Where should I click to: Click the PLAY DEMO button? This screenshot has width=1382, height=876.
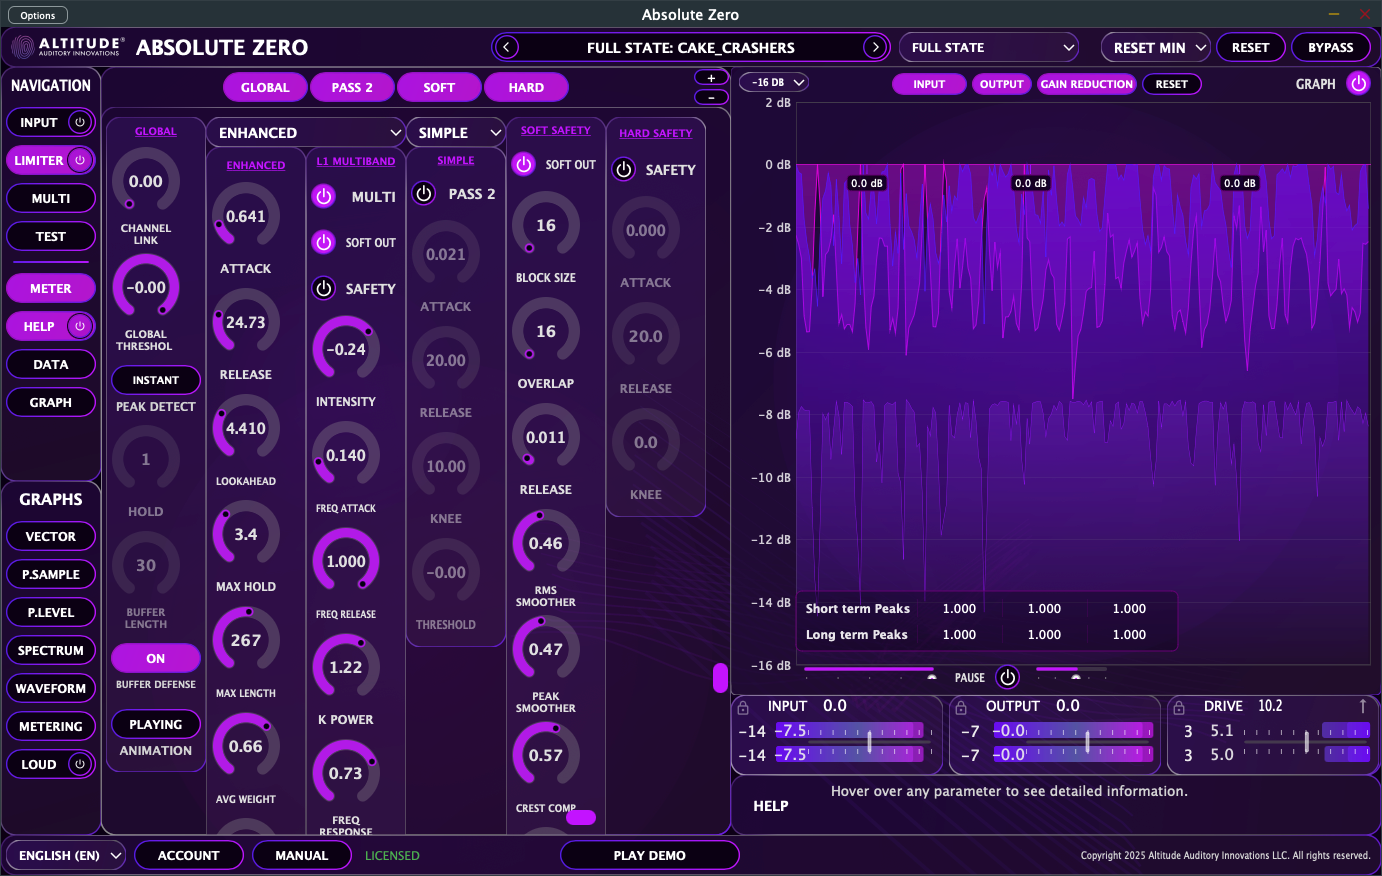649,855
